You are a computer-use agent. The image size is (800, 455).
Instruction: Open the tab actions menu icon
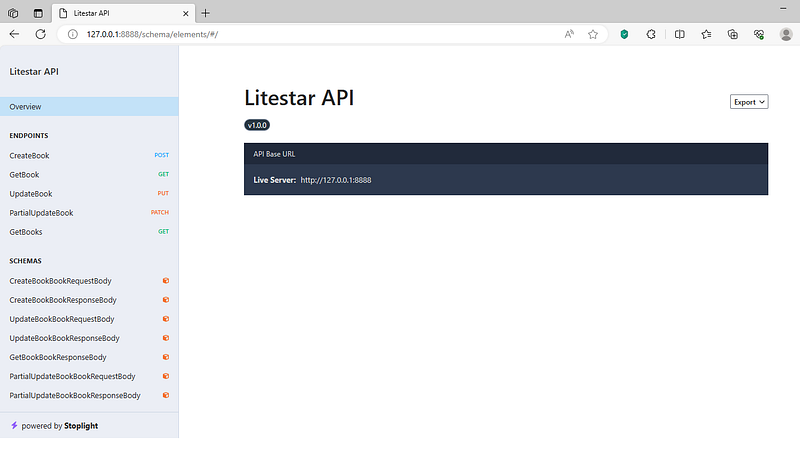(38, 13)
